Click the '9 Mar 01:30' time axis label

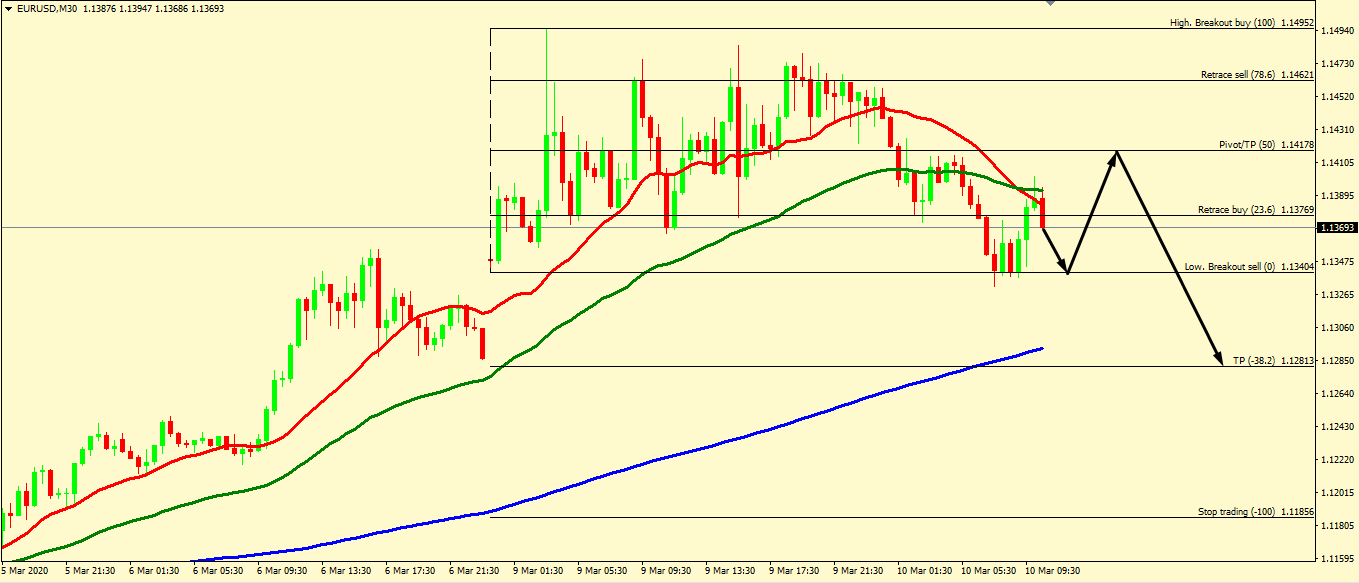540,571
